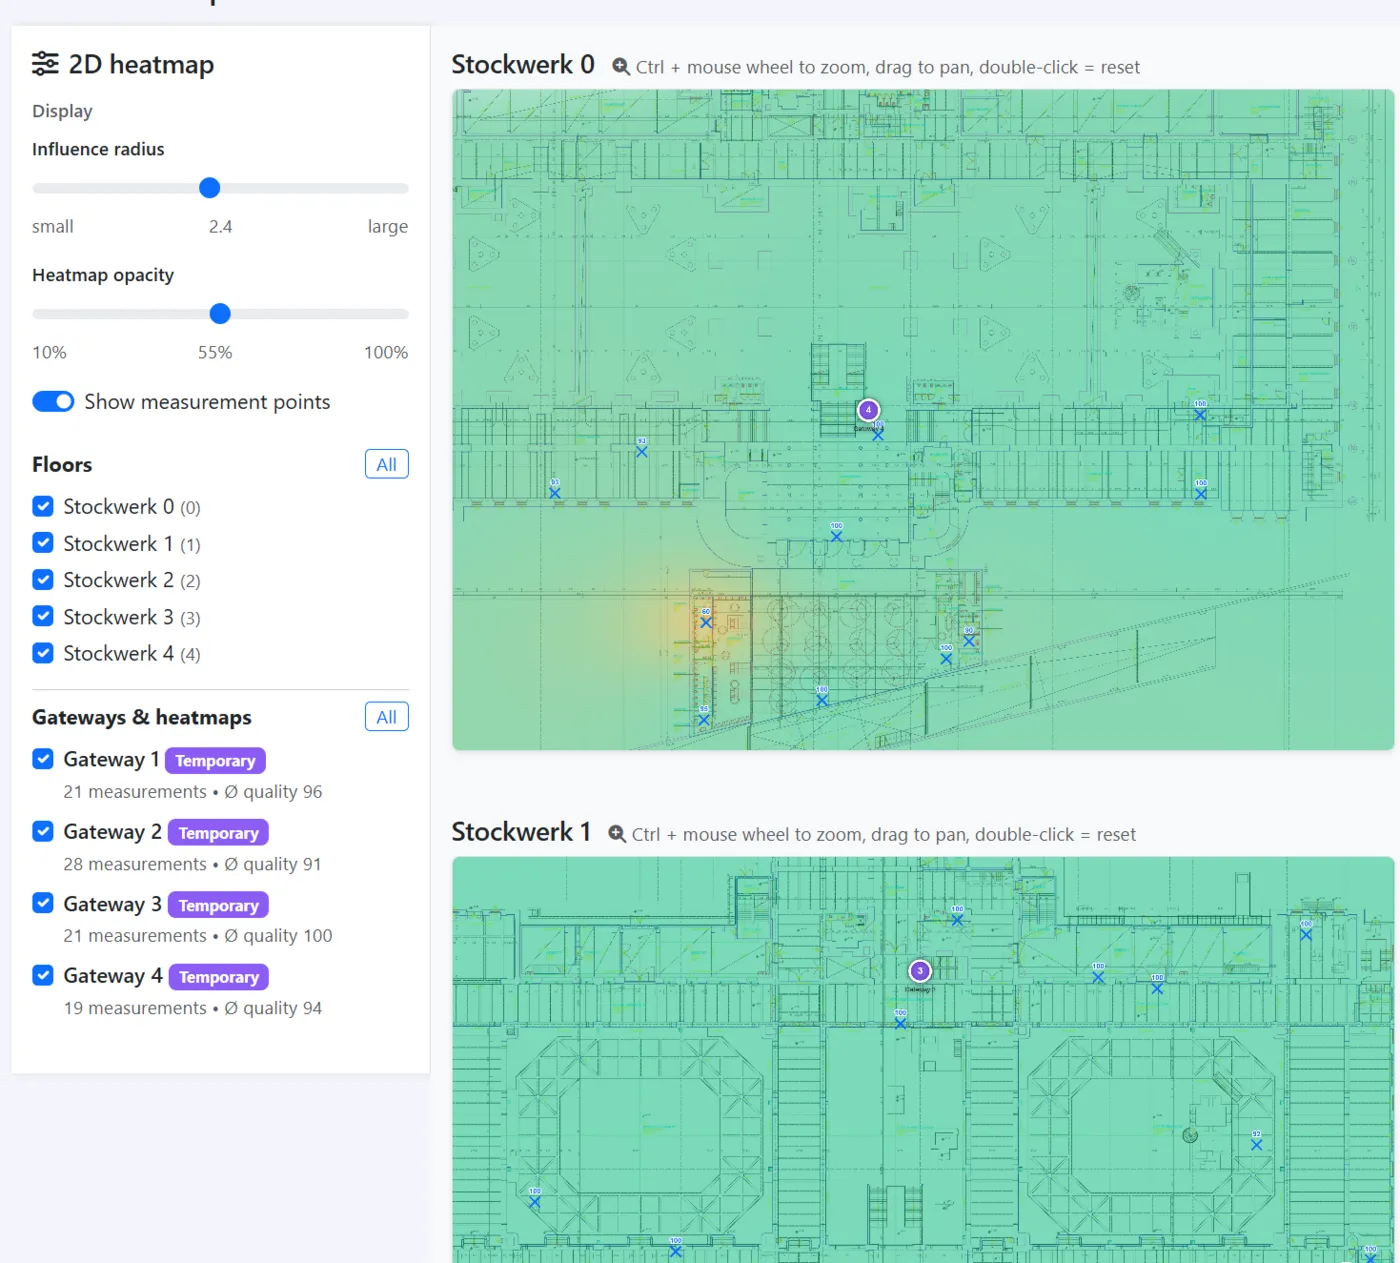Viewport: 1400px width, 1263px height.
Task: Click the '55%' opacity value
Action: 215,353
